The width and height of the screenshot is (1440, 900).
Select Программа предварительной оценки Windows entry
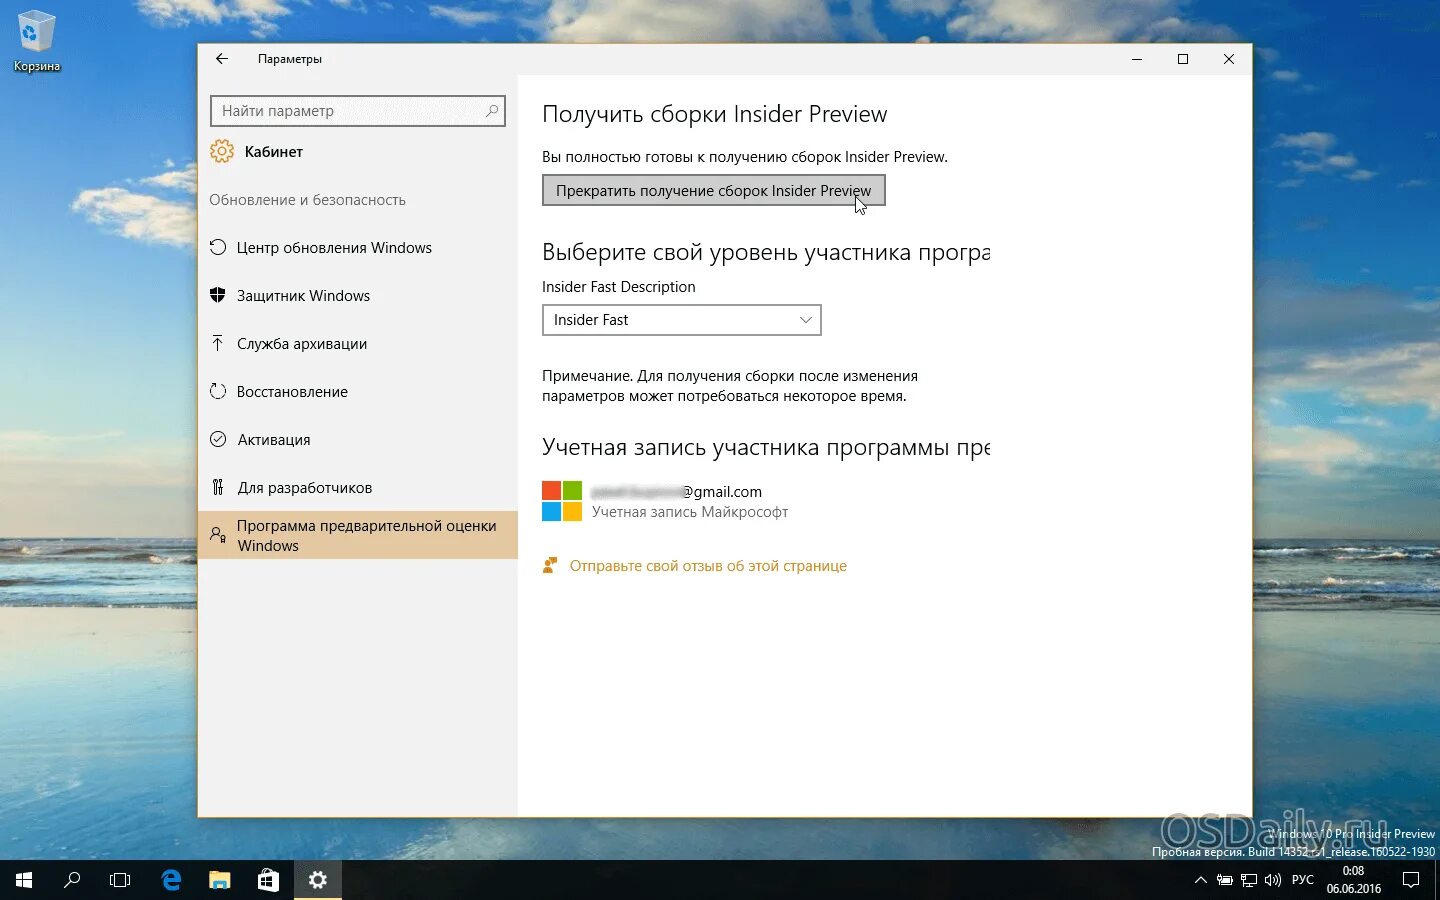point(358,535)
